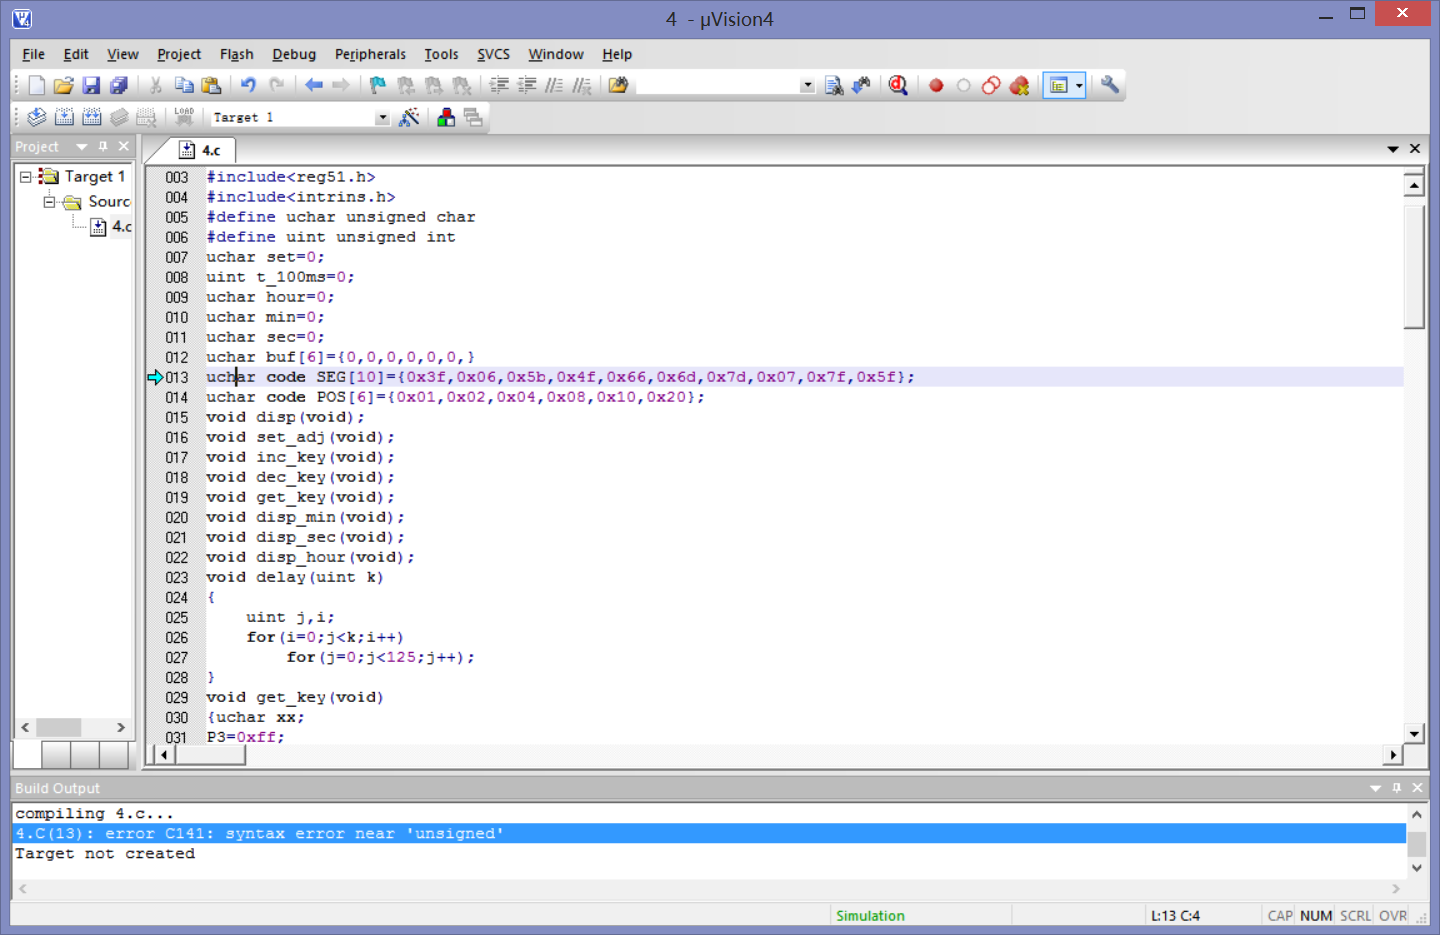This screenshot has width=1440, height=935.
Task: Uncomment the selection with the uncomment icon
Action: (582, 86)
